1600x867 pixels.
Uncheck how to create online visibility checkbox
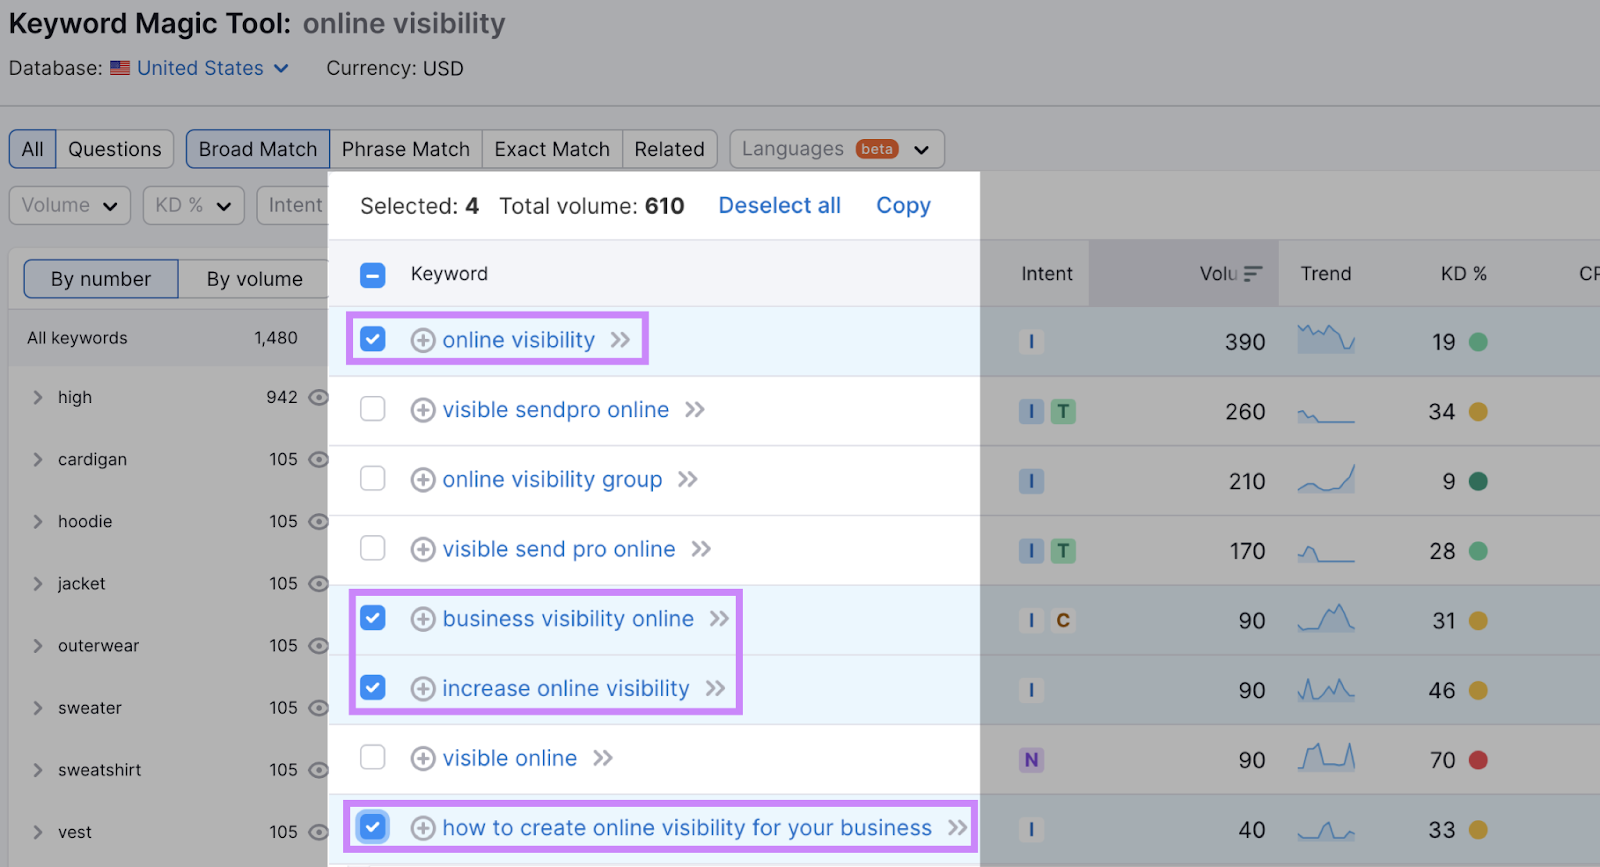coord(373,827)
